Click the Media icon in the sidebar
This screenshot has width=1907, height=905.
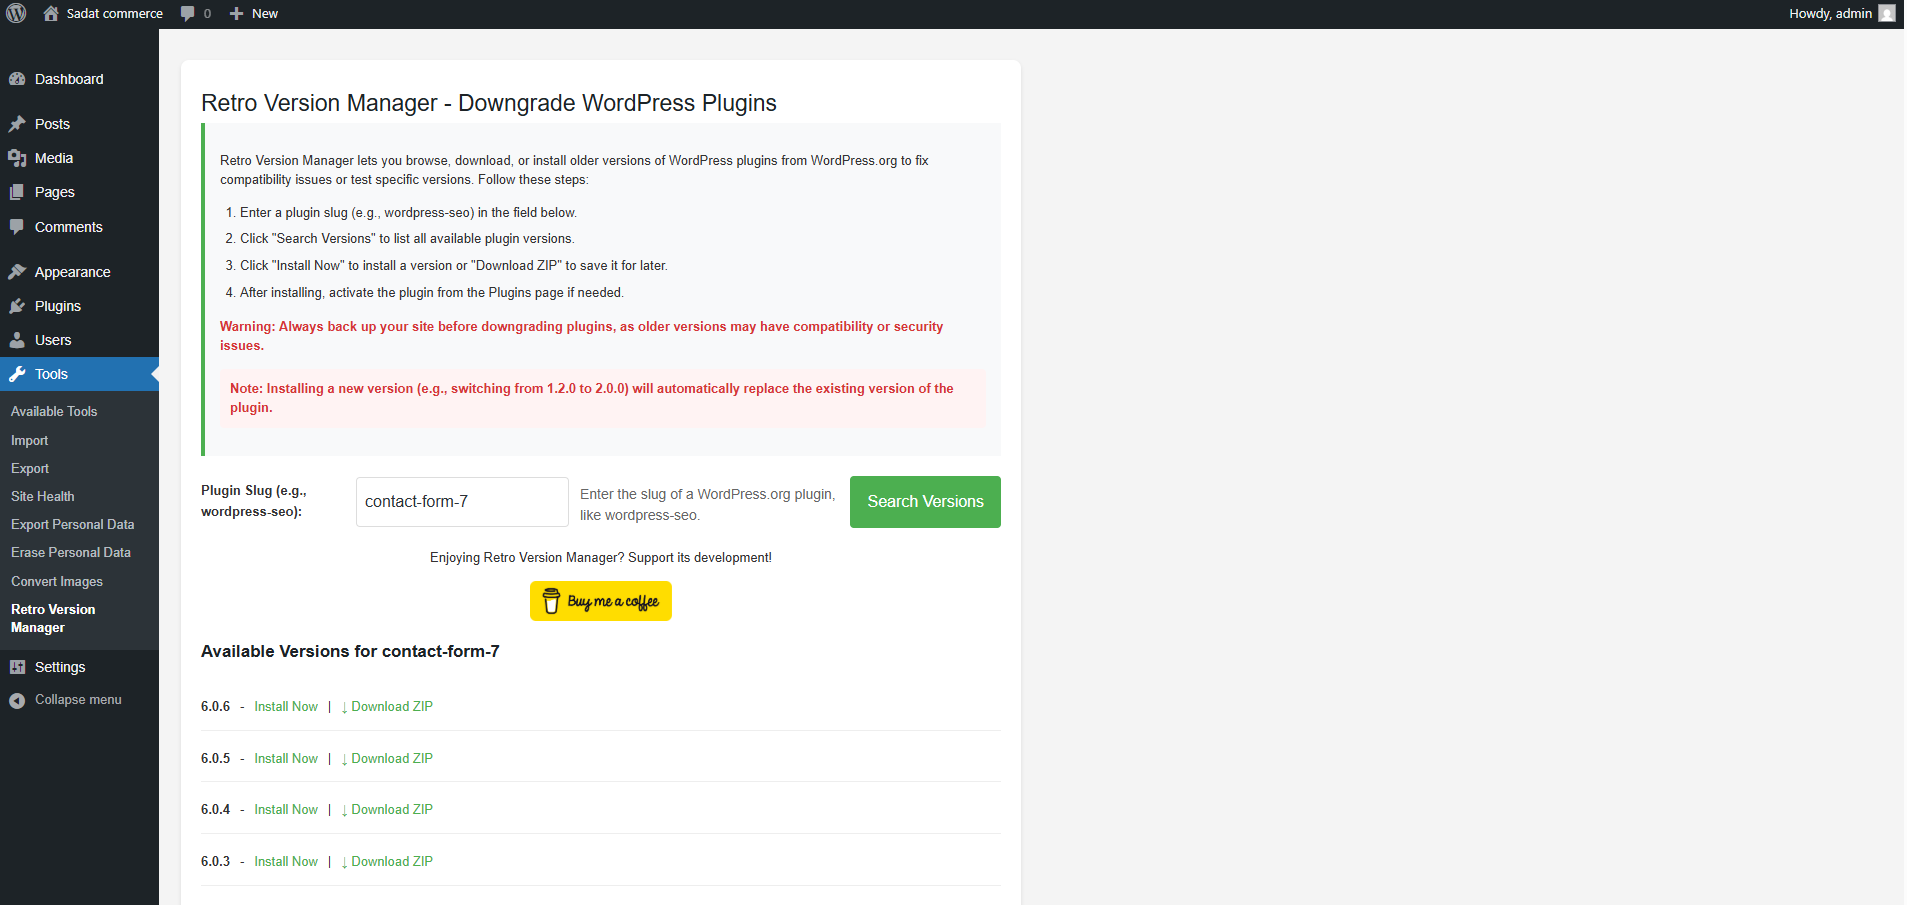tap(17, 158)
